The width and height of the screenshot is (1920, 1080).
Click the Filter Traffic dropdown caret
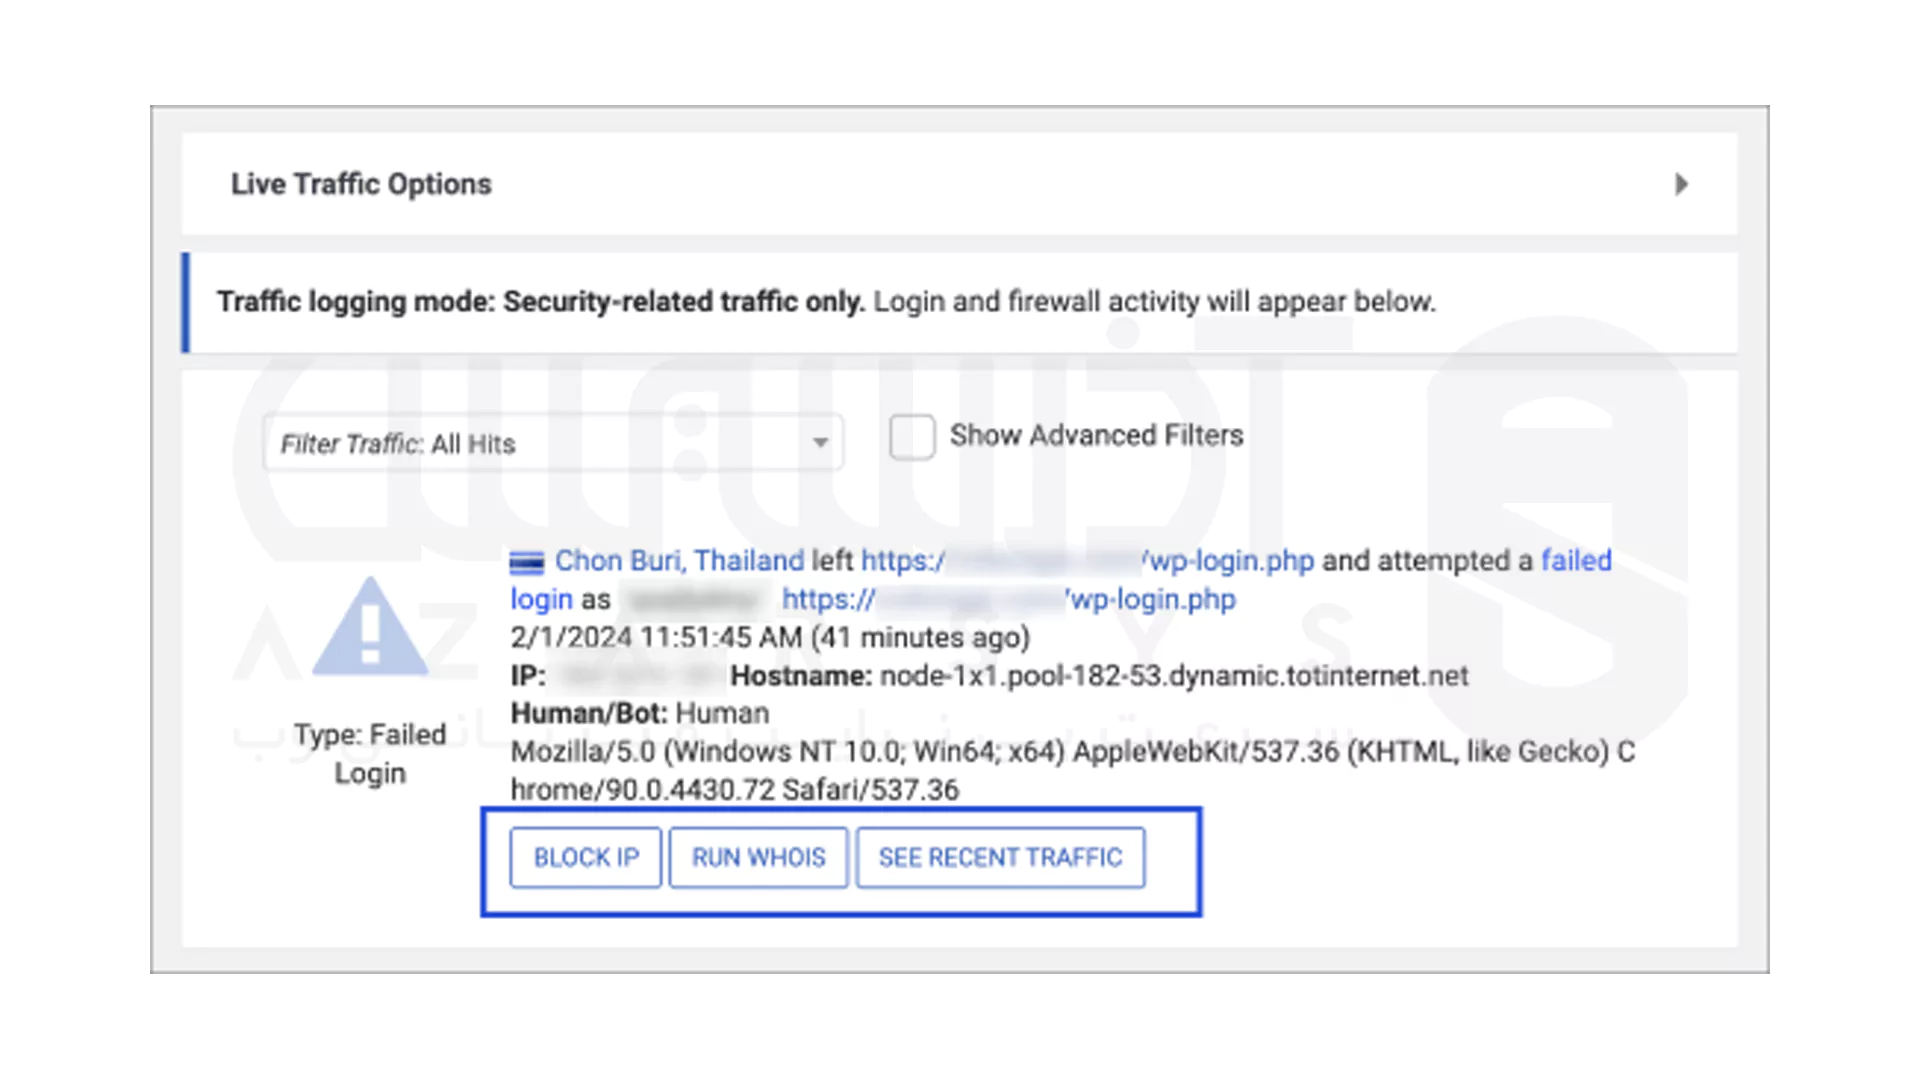pos(820,442)
